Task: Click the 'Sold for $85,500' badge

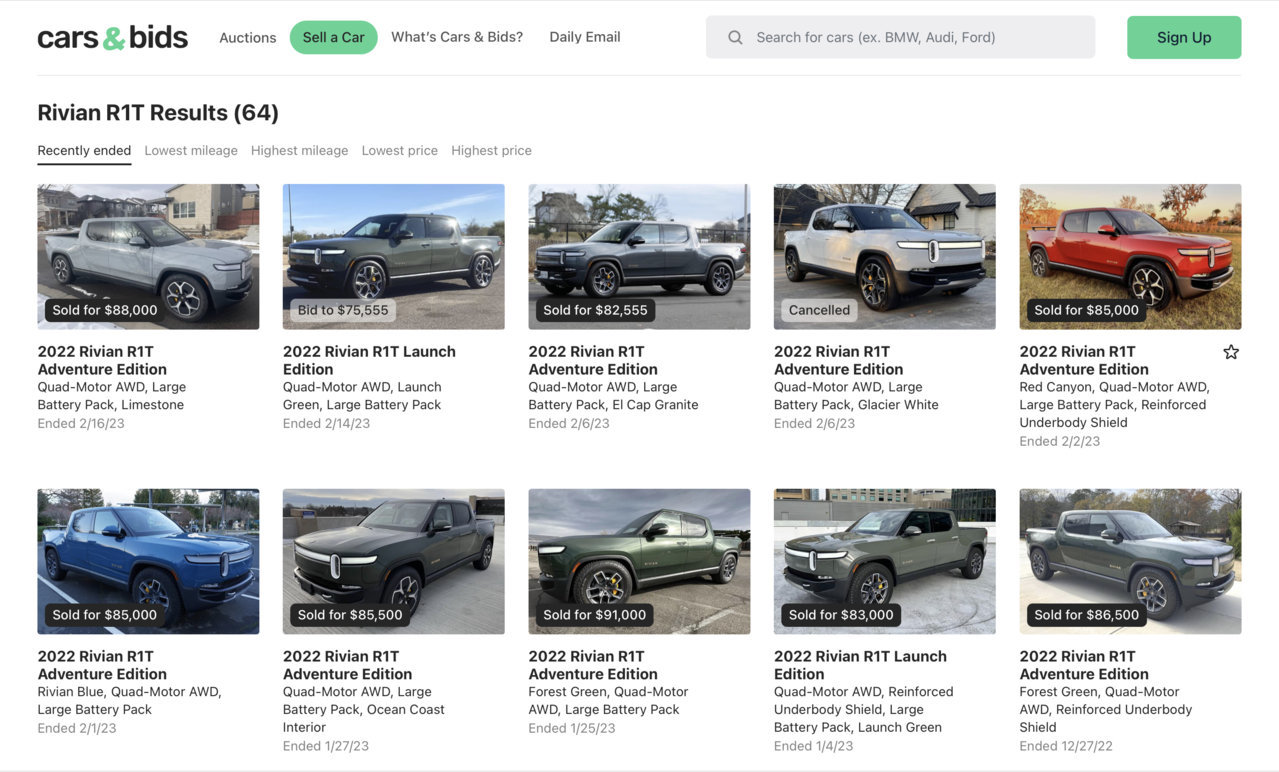Action: pos(350,615)
